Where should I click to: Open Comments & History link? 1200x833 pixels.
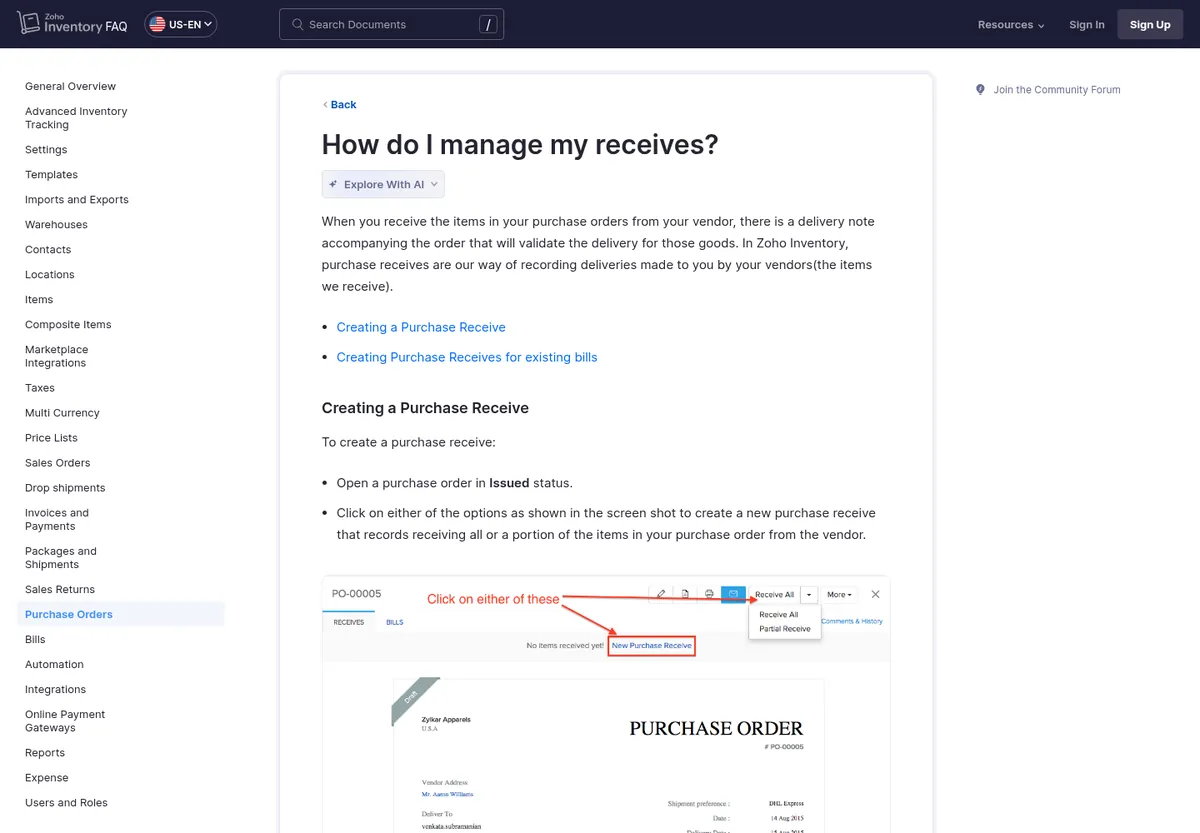[852, 621]
